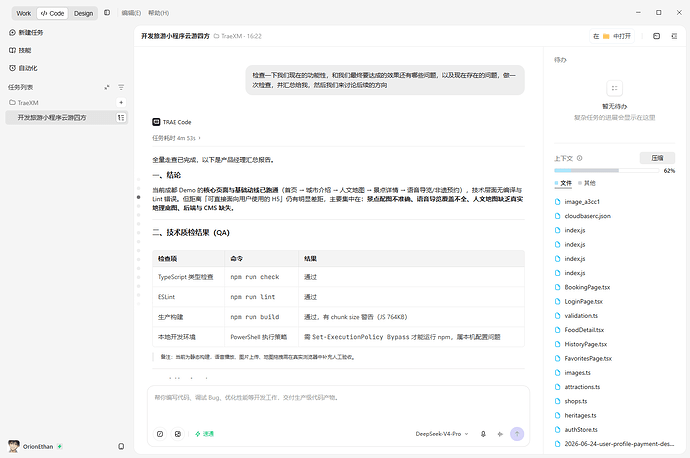The image size is (690, 458).
Task: Click the 62% context usage value
Action: point(669,171)
